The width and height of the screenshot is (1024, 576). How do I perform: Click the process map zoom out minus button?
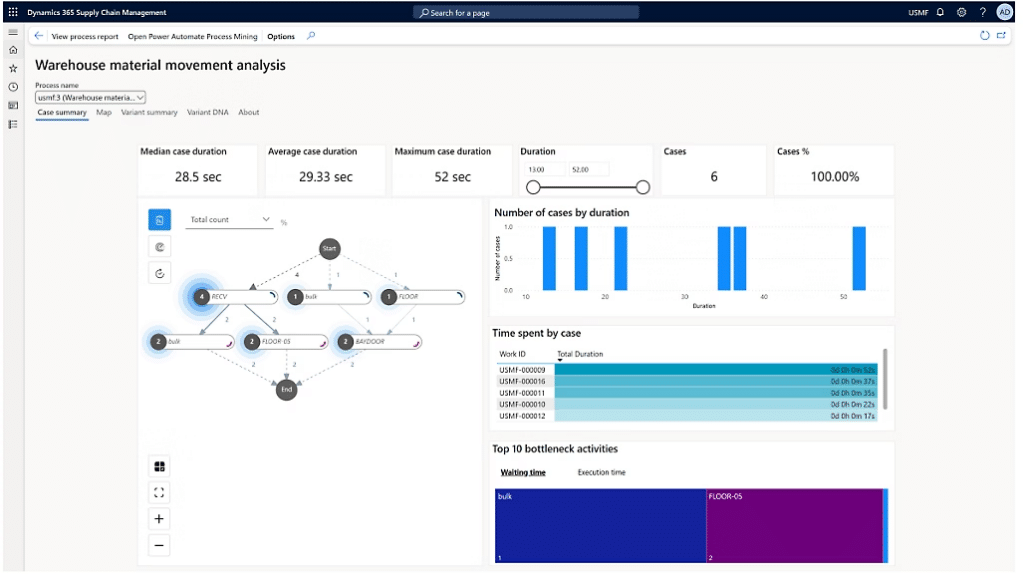[159, 545]
